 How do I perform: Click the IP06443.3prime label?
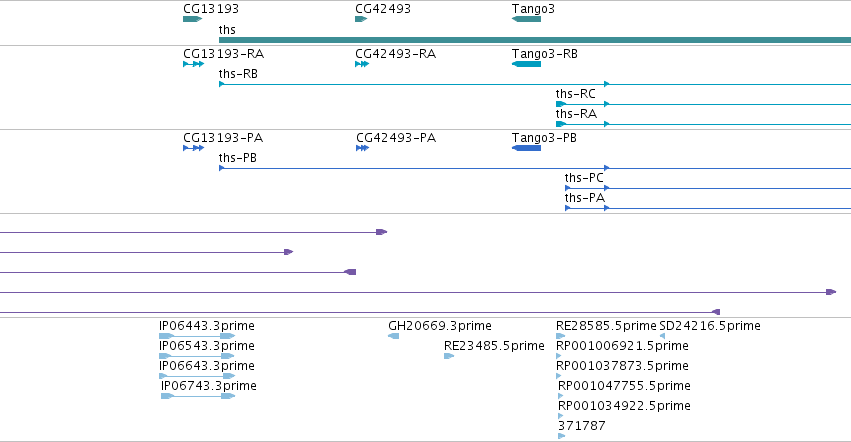207,326
